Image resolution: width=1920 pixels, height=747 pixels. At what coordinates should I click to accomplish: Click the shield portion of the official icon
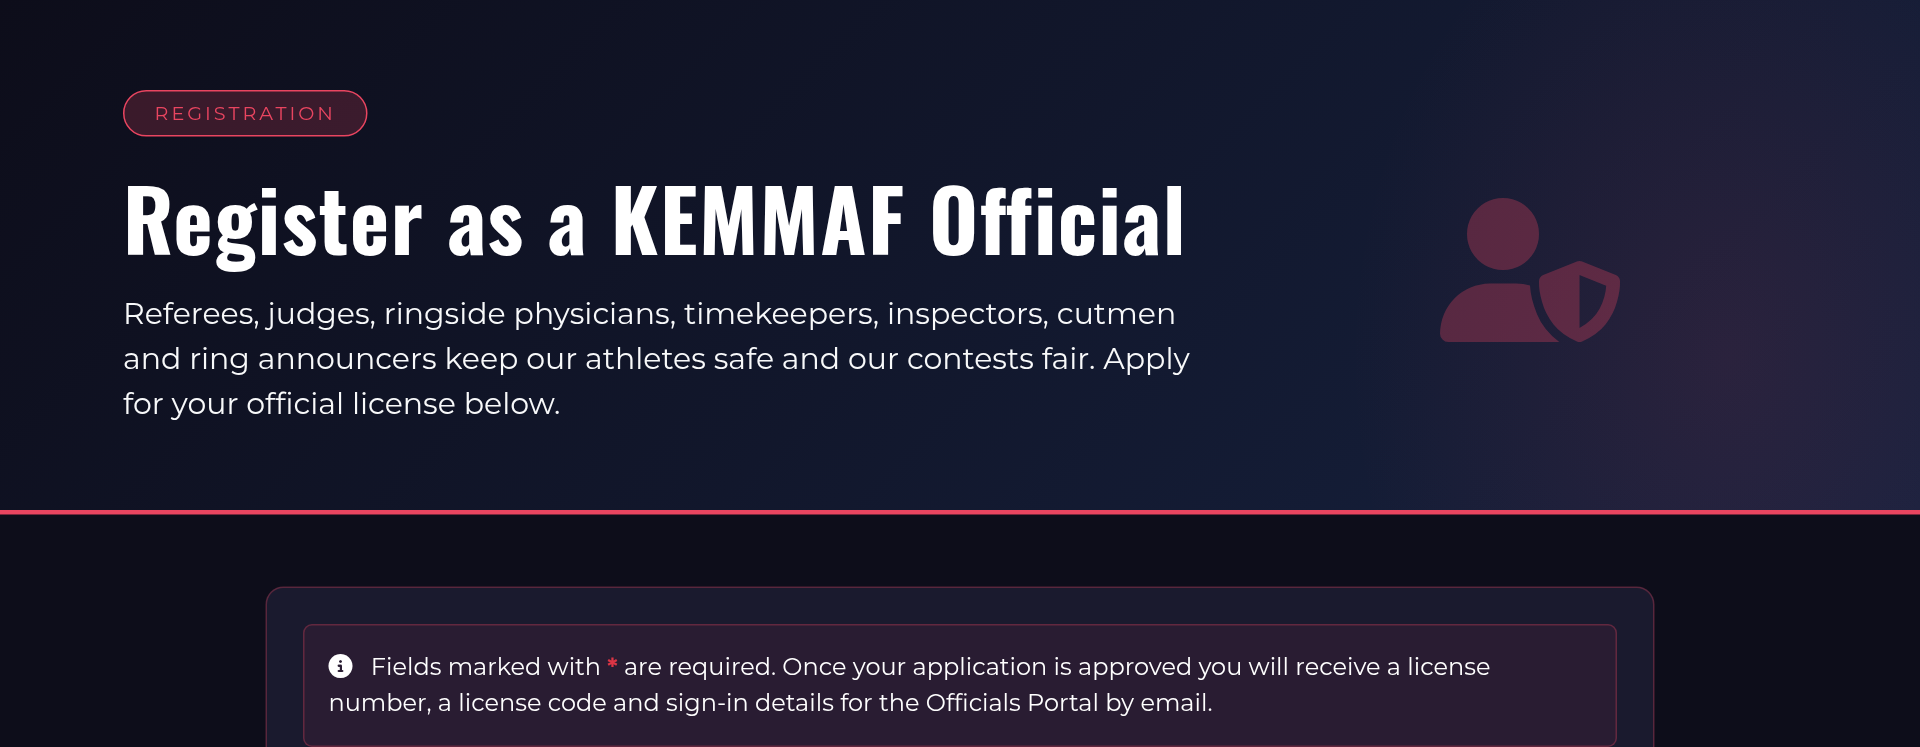(1580, 301)
